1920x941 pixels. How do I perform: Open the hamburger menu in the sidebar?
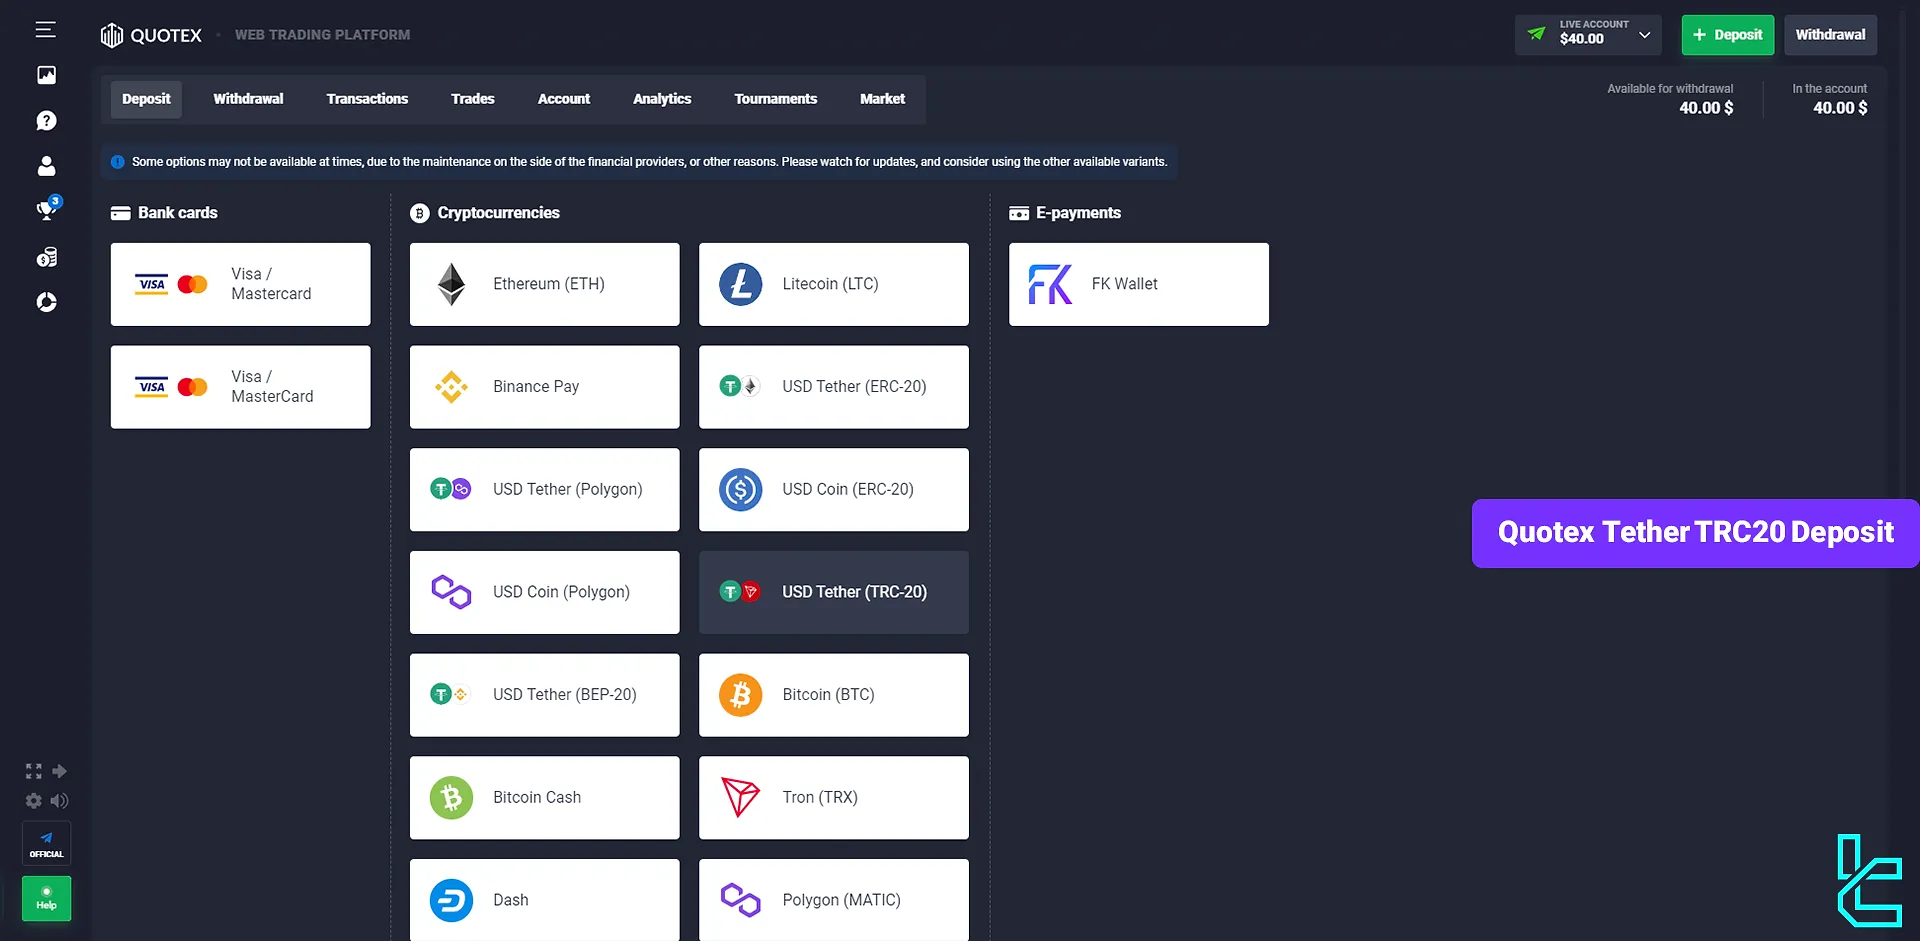point(46,30)
